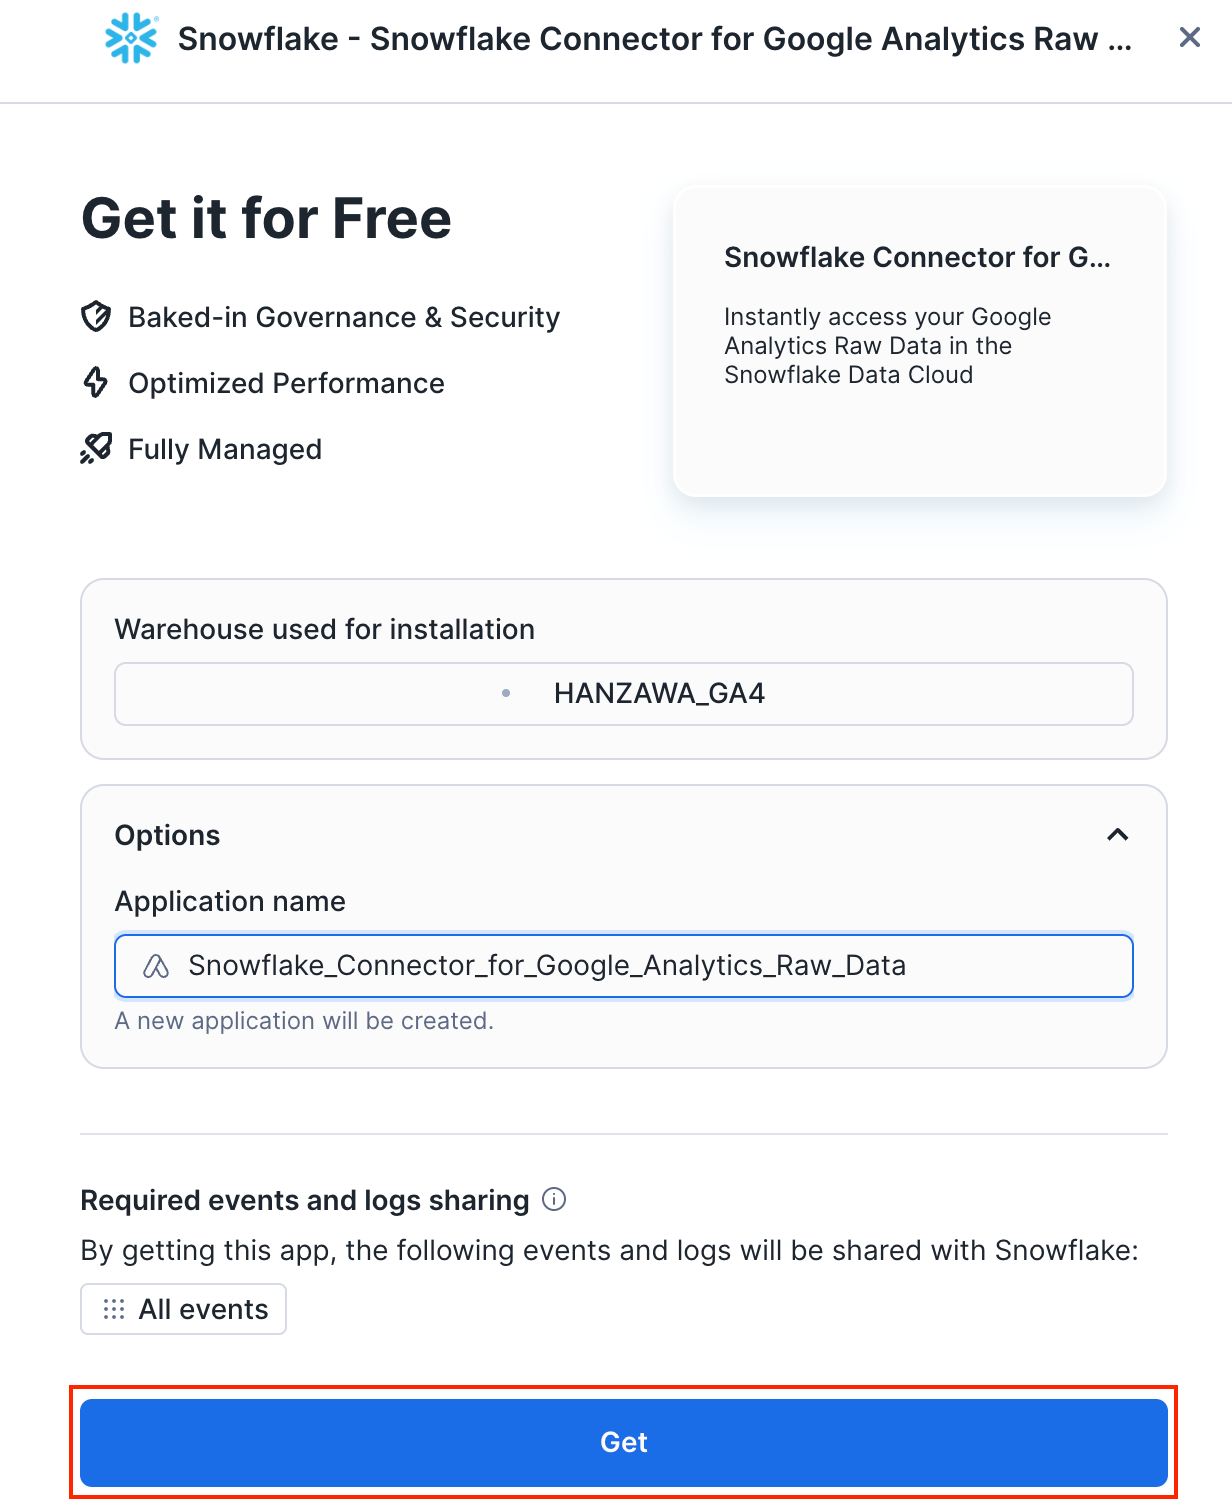Image resolution: width=1232 pixels, height=1506 pixels.
Task: Click the Optimized Performance label
Action: (x=286, y=383)
